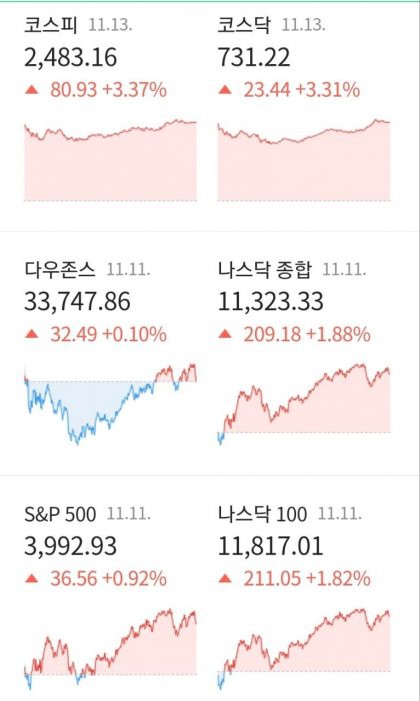The height and width of the screenshot is (701, 420).
Task: Open the 코스피 index title
Action: (51, 25)
